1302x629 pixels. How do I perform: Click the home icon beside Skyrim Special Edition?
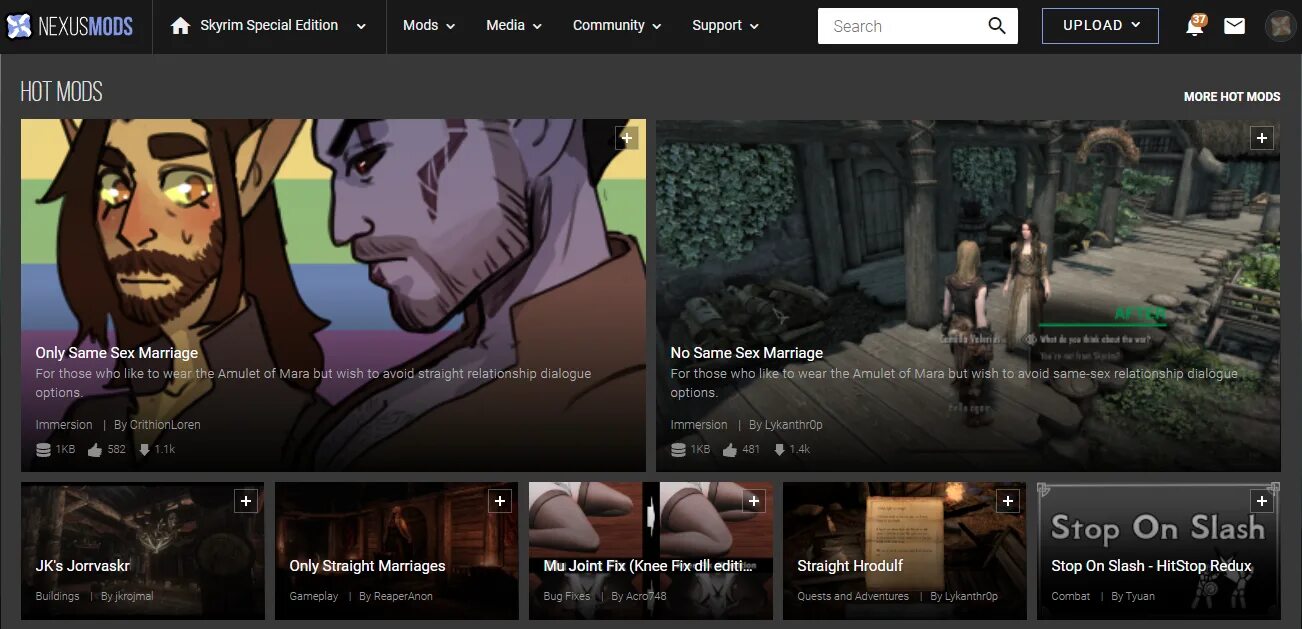tap(180, 26)
